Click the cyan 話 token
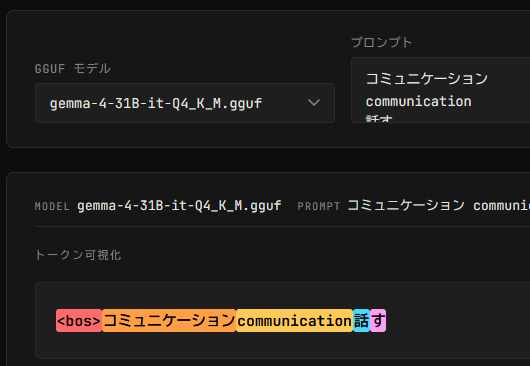The height and width of the screenshot is (366, 530). (x=361, y=320)
